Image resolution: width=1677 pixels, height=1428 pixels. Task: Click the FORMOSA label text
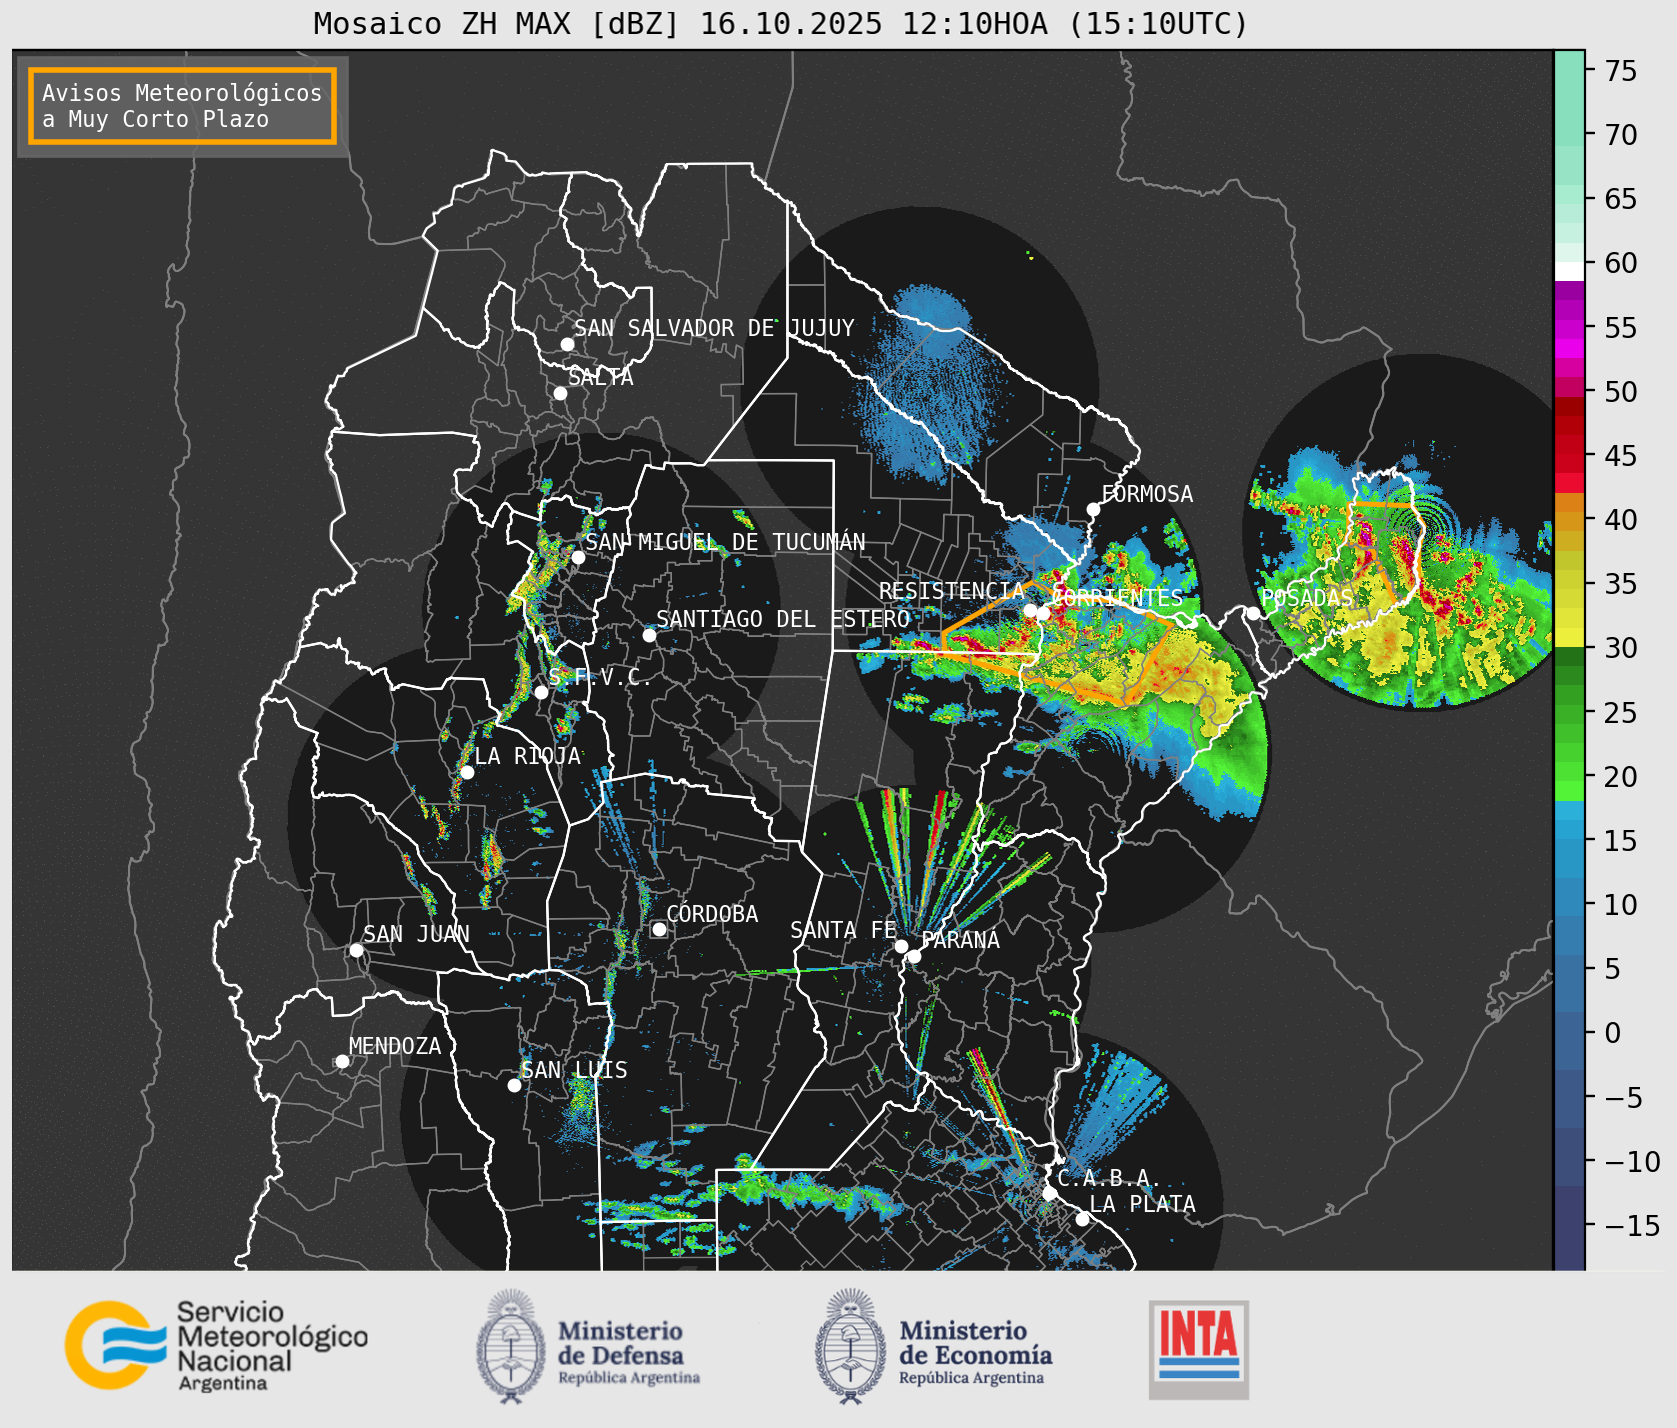1147,494
